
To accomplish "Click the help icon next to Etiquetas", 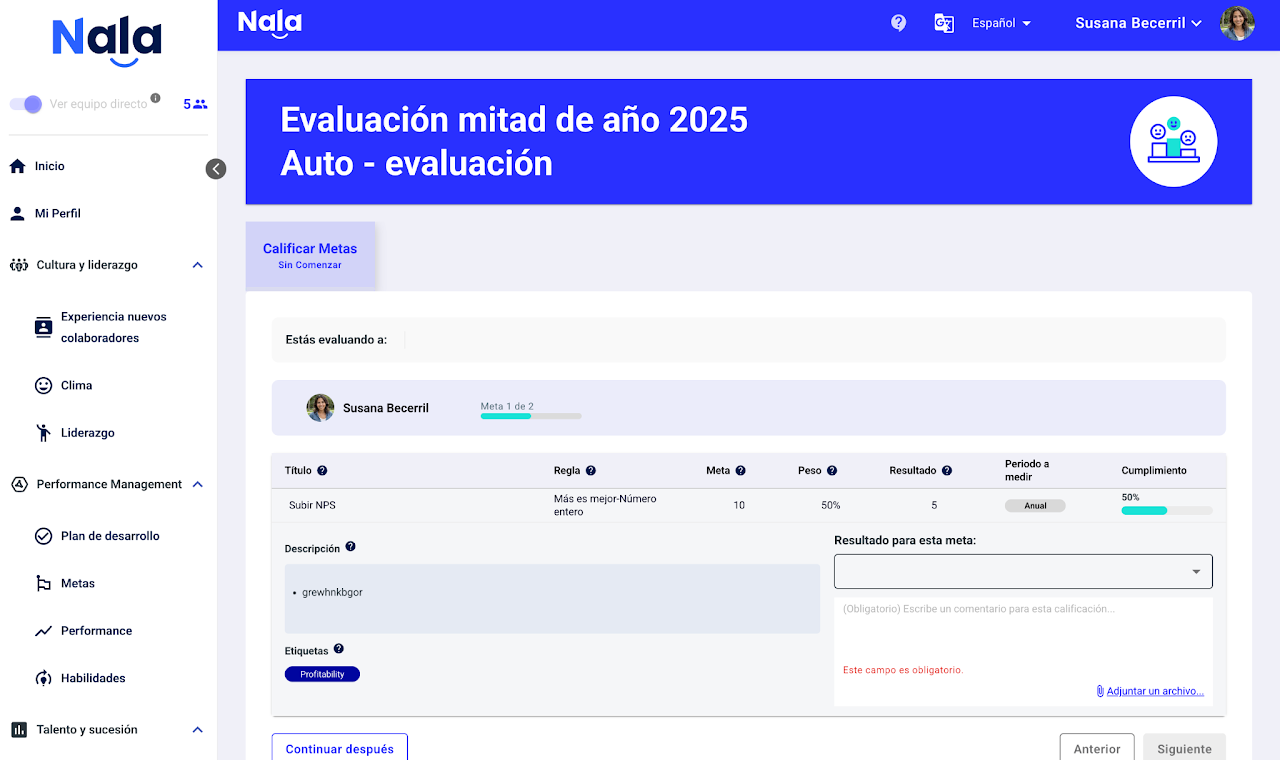I will pyautogui.click(x=338, y=649).
